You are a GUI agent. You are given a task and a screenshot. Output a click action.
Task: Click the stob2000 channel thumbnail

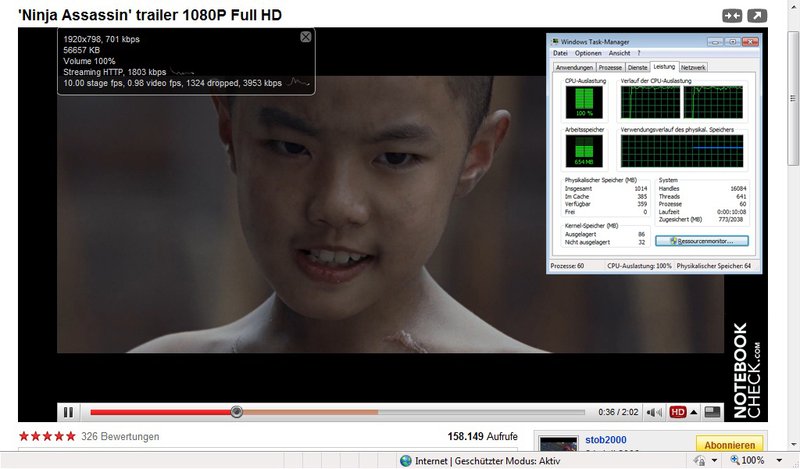pos(558,443)
